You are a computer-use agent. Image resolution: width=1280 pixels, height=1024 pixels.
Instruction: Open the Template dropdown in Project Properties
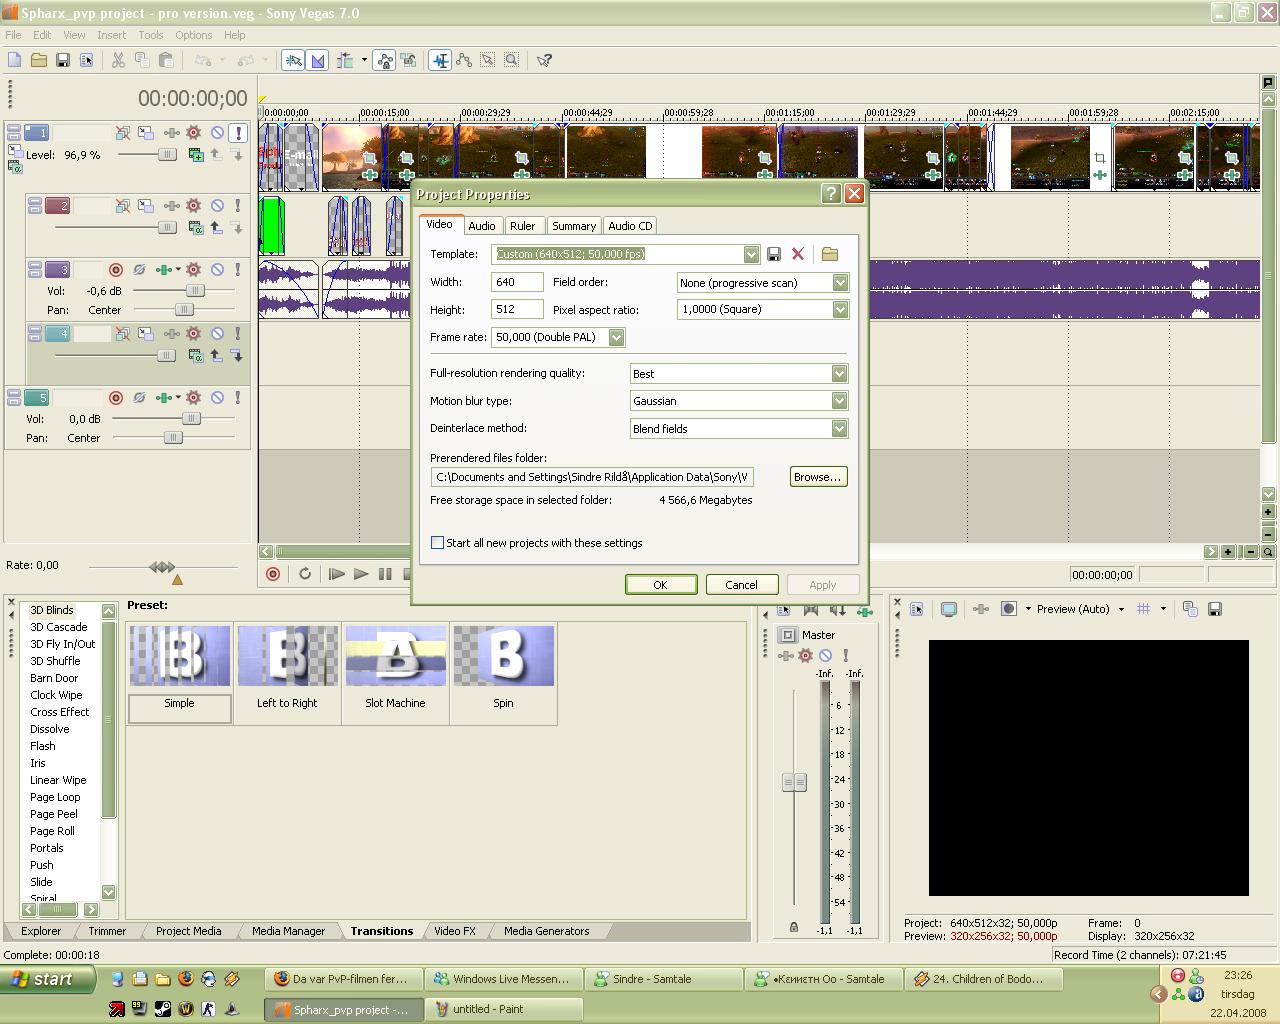click(x=751, y=254)
